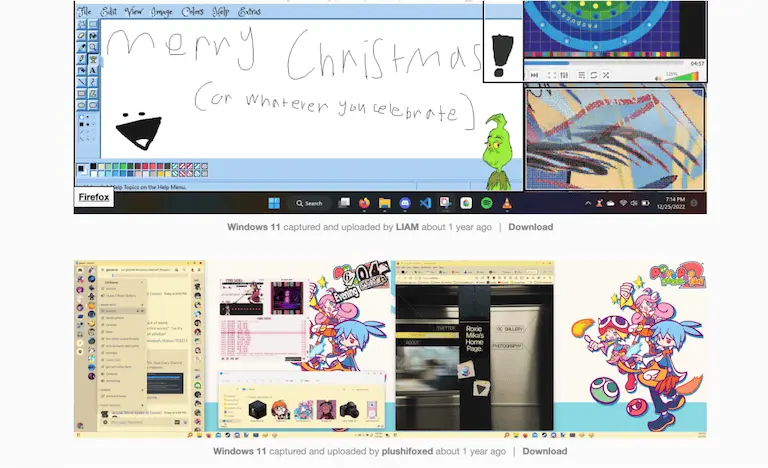
Task: Choose the Ellipse shape tool
Action: coord(82,105)
